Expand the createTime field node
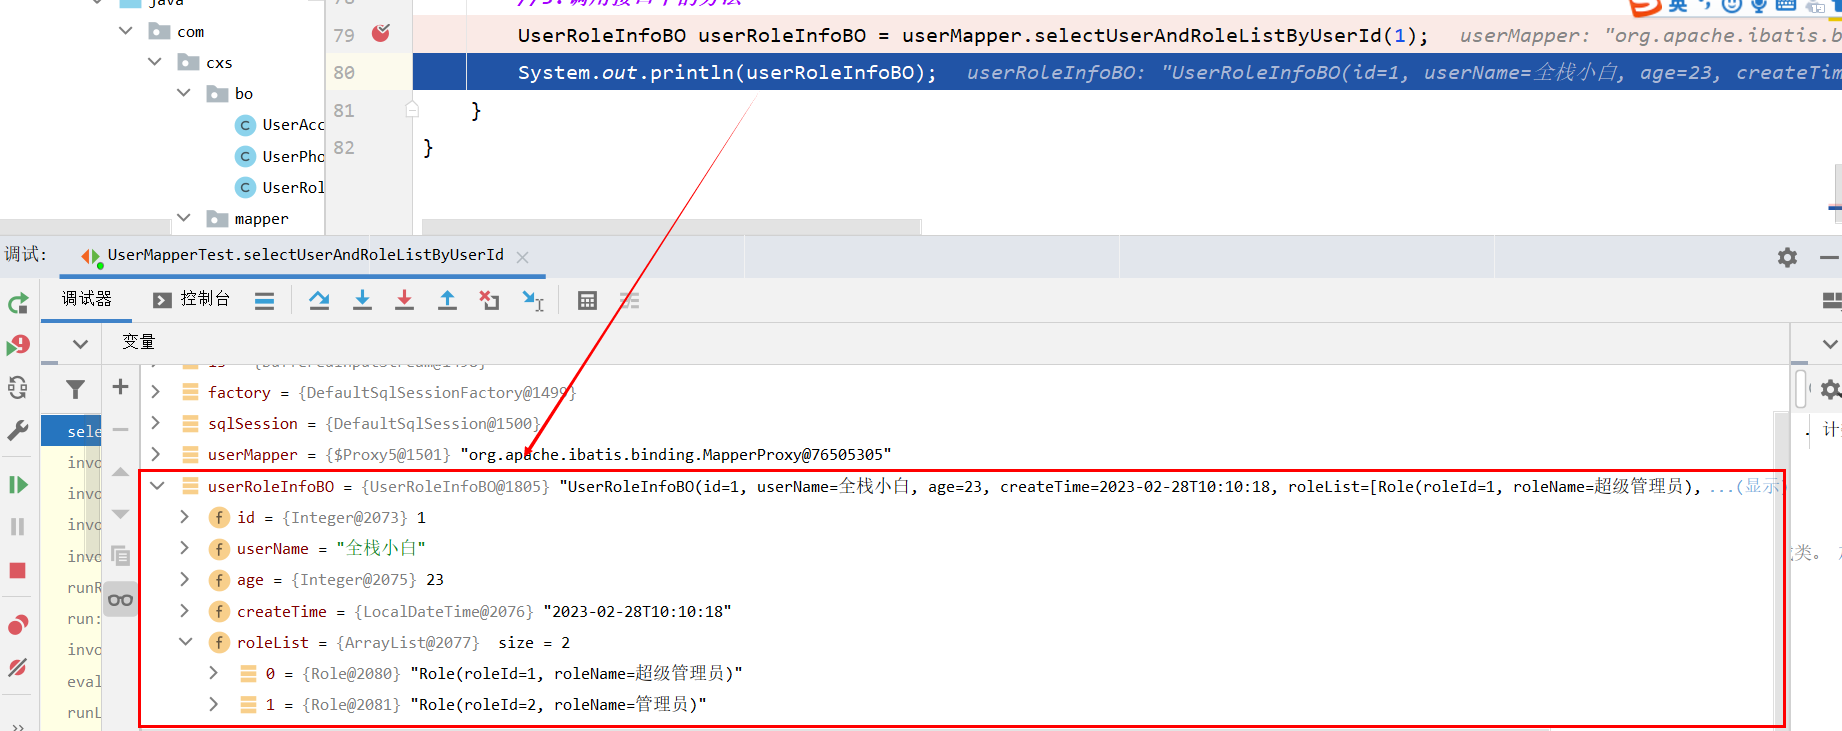1842x731 pixels. point(185,610)
